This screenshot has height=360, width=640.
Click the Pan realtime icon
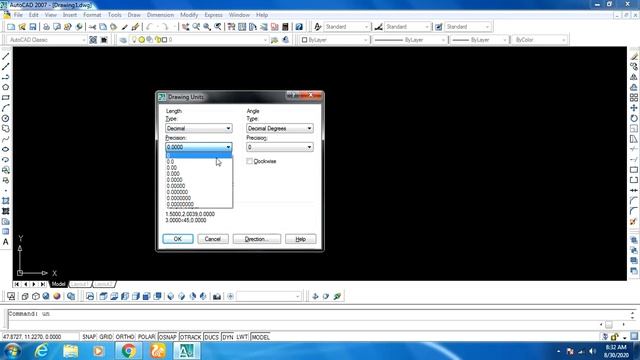click(x=186, y=27)
